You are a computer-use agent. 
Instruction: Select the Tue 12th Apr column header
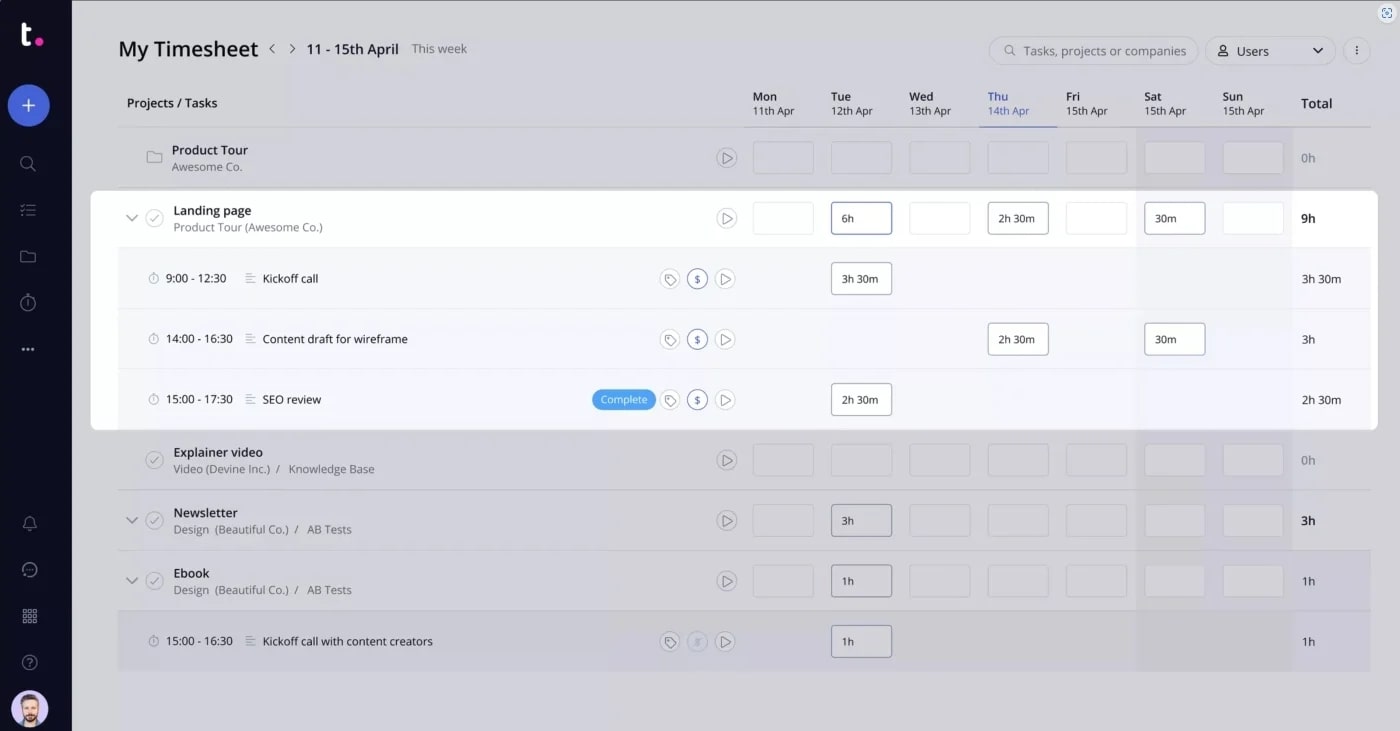click(851, 104)
